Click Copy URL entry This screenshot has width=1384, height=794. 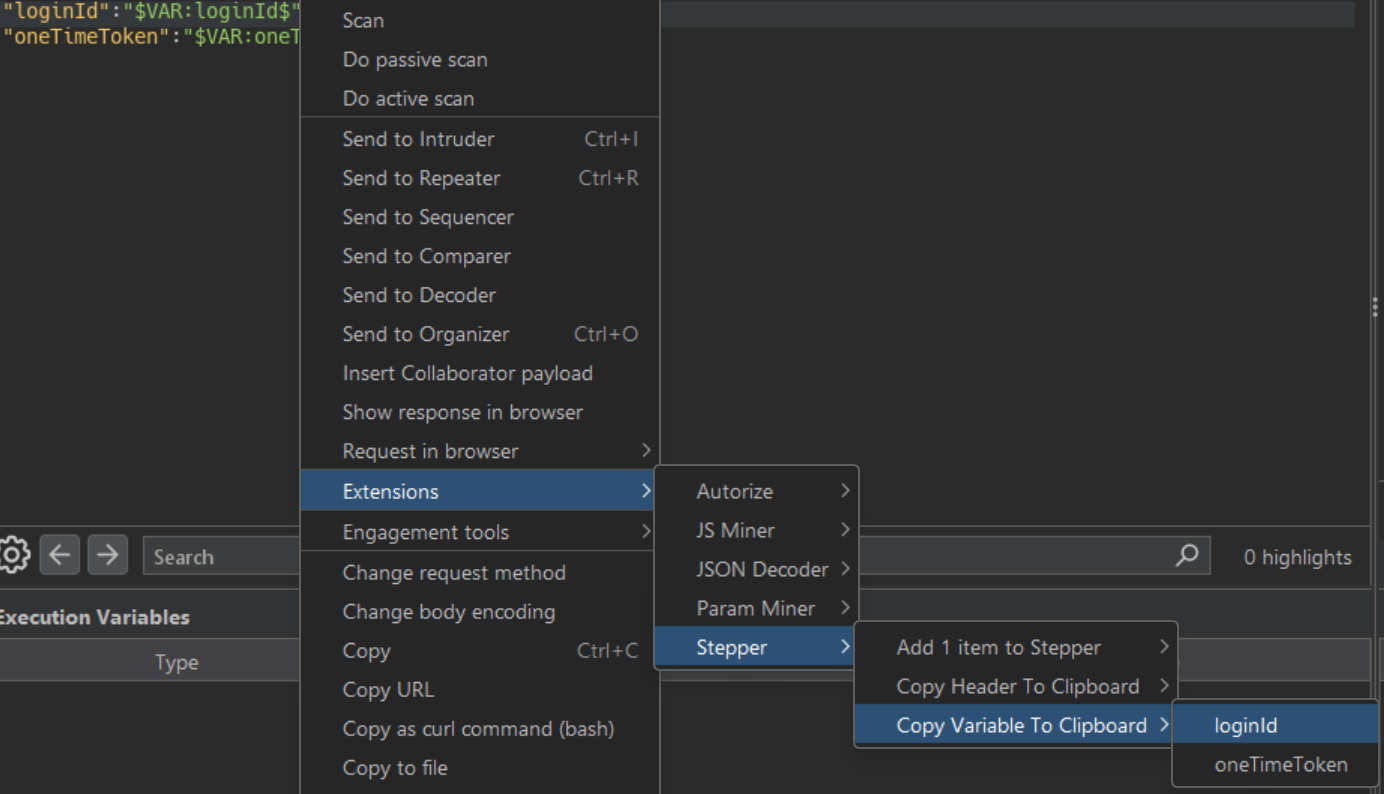point(480,689)
